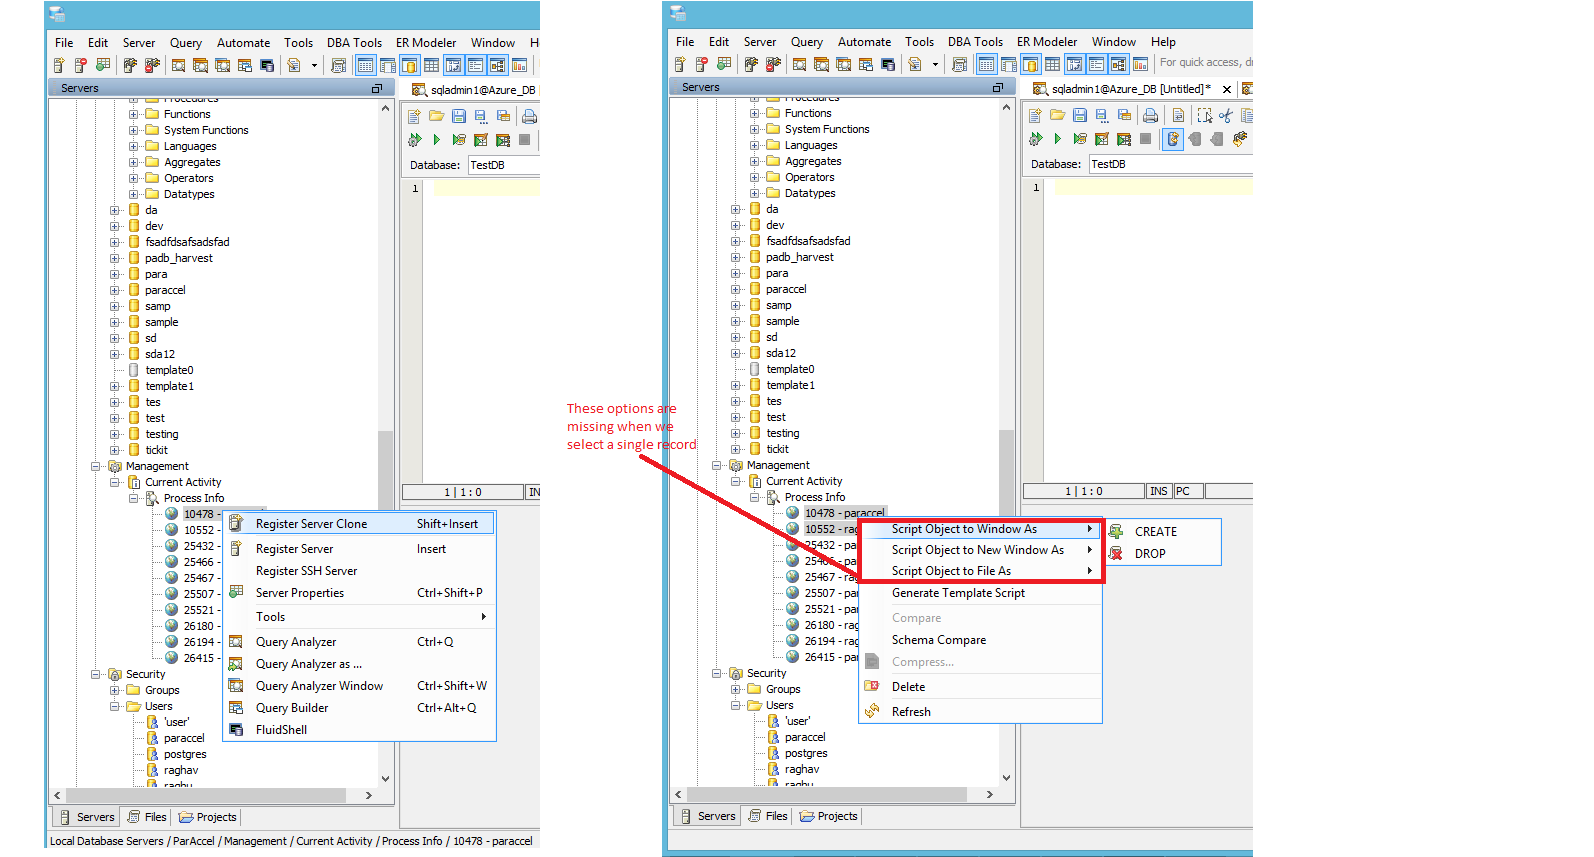Collapse the Users node in right window tree
The height and width of the screenshot is (857, 1594).
point(735,705)
